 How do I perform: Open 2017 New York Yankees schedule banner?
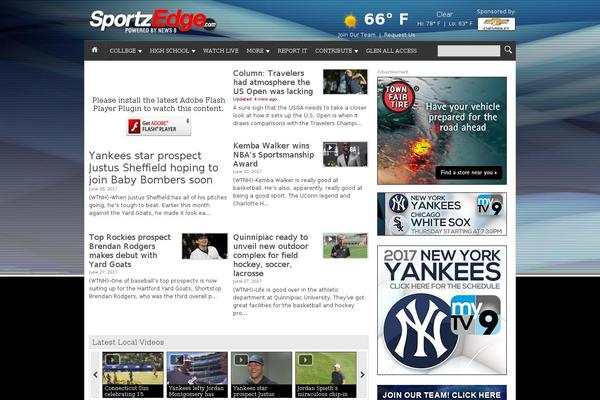tap(442, 310)
